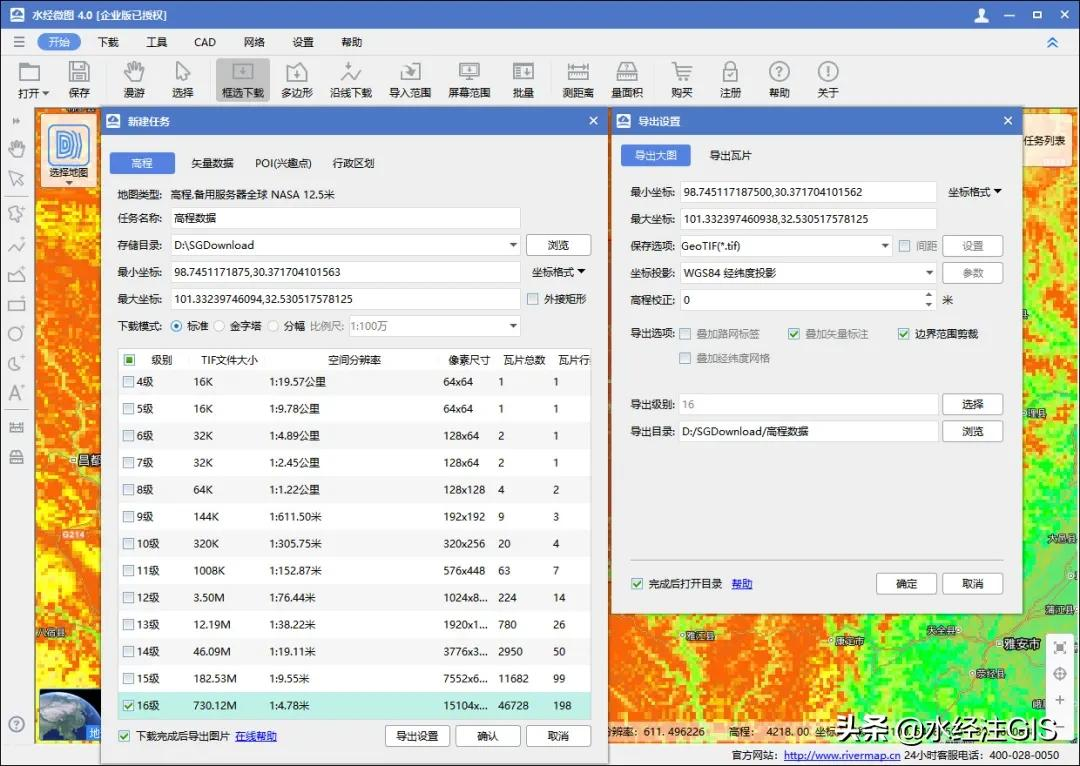Choose the 框选下载 box download tool

[x=242, y=79]
